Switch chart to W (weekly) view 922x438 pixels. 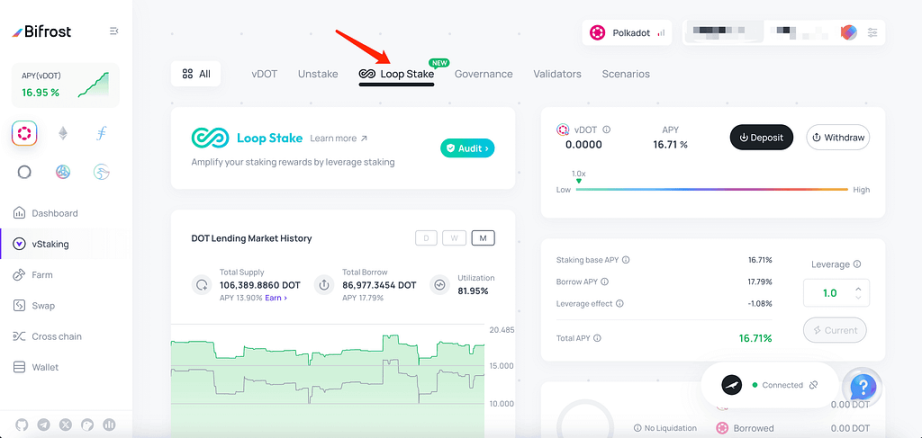click(x=455, y=238)
